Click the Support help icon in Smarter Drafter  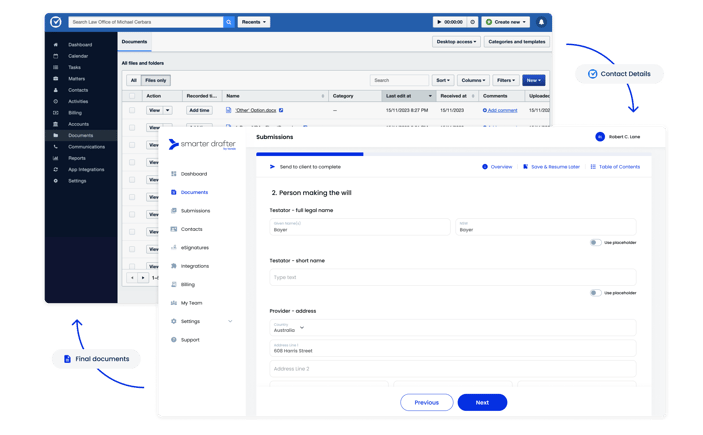[x=174, y=339]
